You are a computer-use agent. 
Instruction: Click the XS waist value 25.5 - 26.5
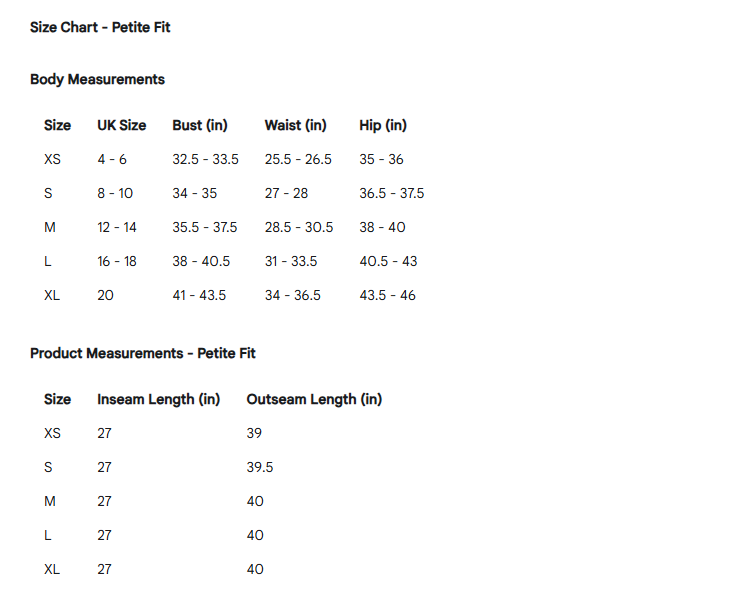pos(298,159)
